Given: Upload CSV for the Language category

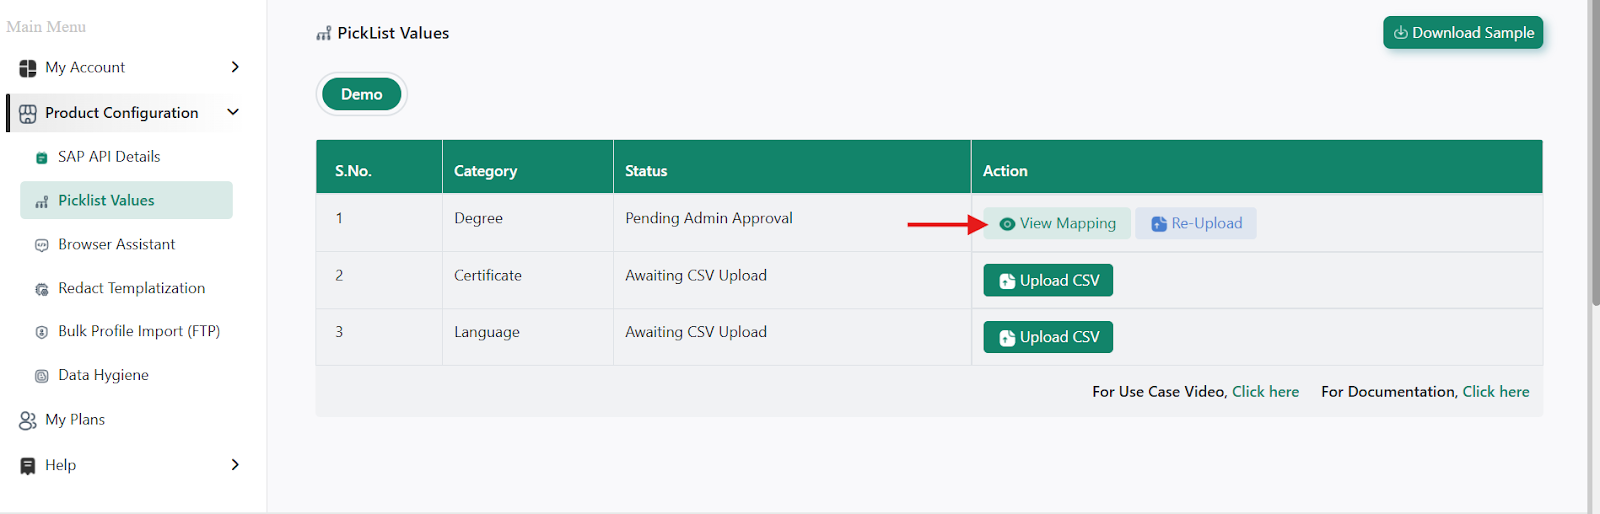Looking at the screenshot, I should [x=1048, y=337].
